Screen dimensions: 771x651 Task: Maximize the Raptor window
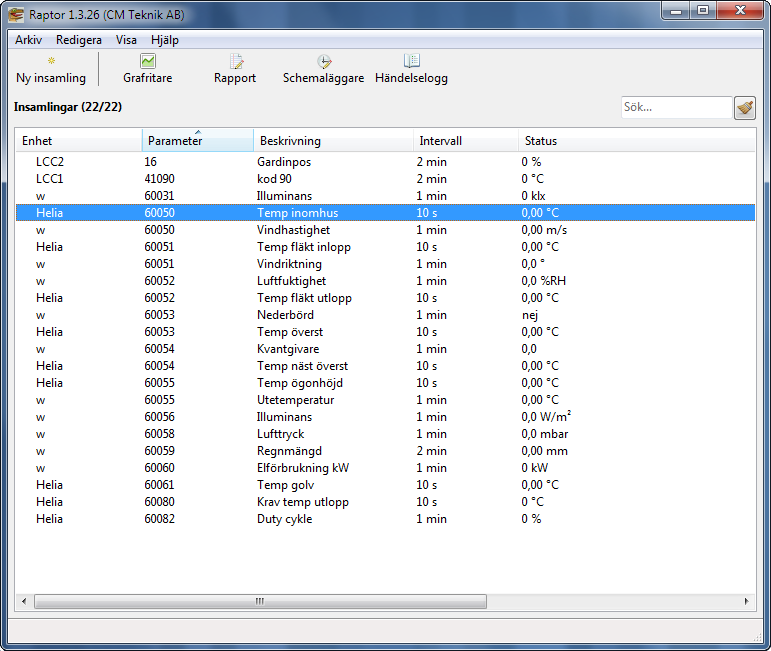click(703, 11)
